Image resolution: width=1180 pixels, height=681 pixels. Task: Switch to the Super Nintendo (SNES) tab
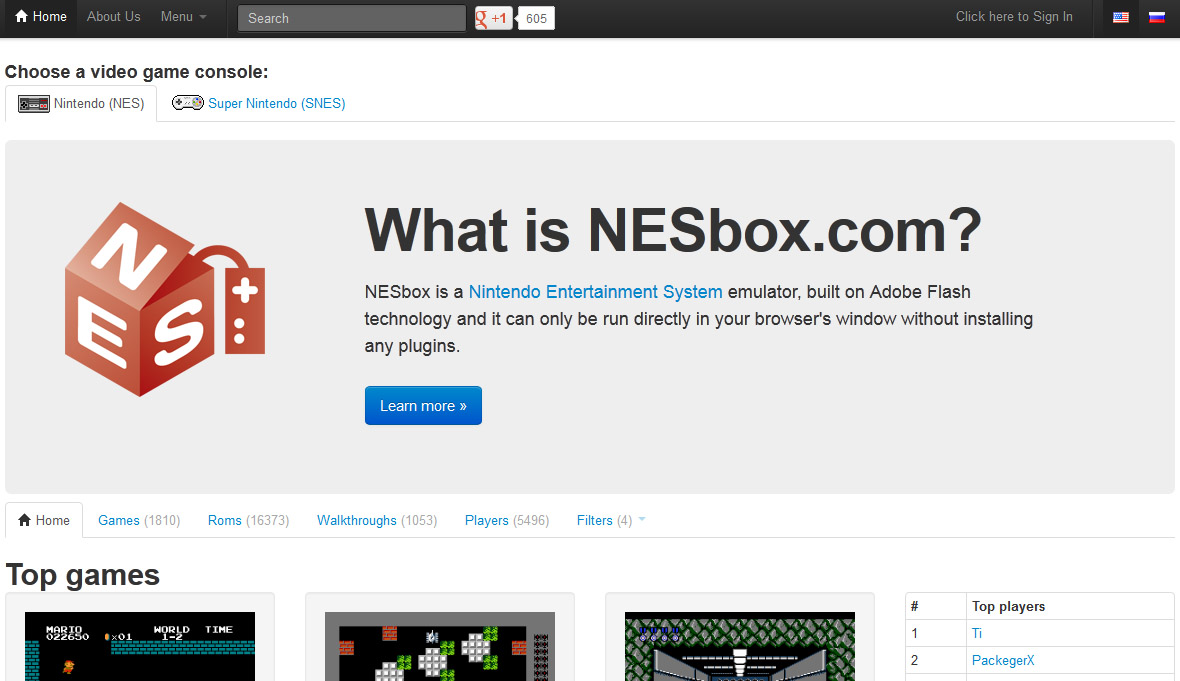point(259,103)
